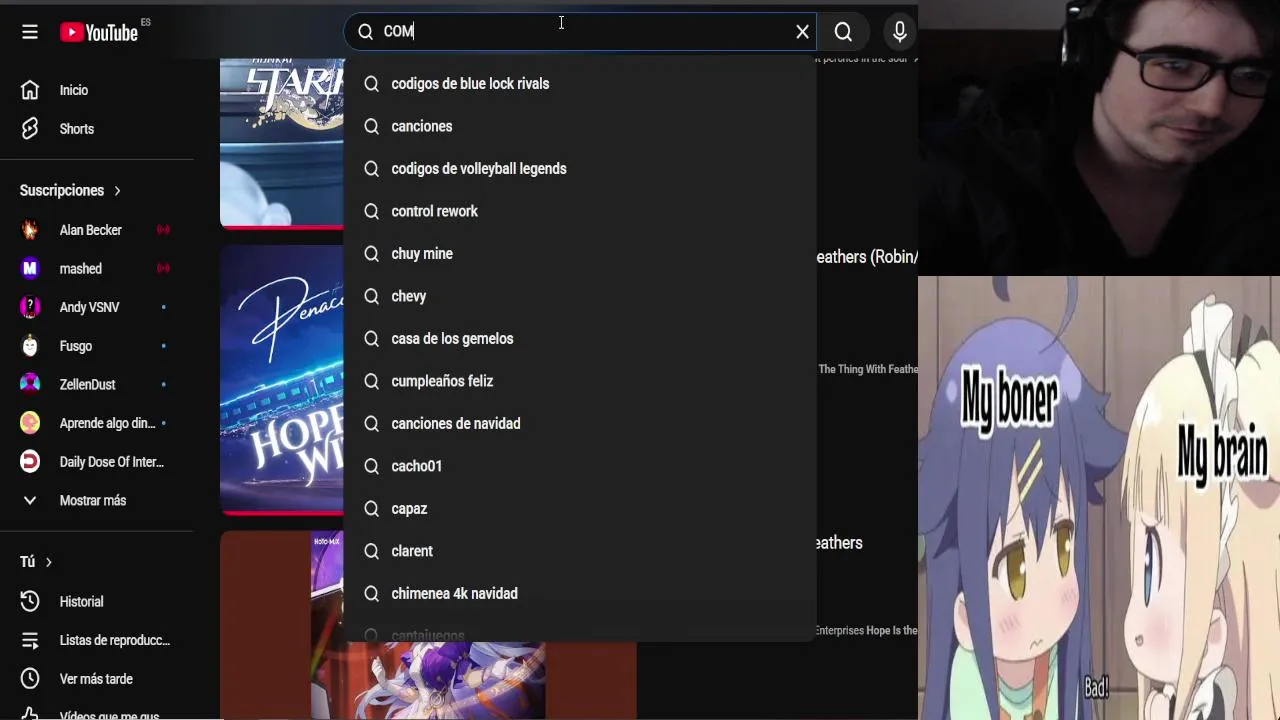Select suggestion chevy
The width and height of the screenshot is (1280, 720).
click(580, 296)
